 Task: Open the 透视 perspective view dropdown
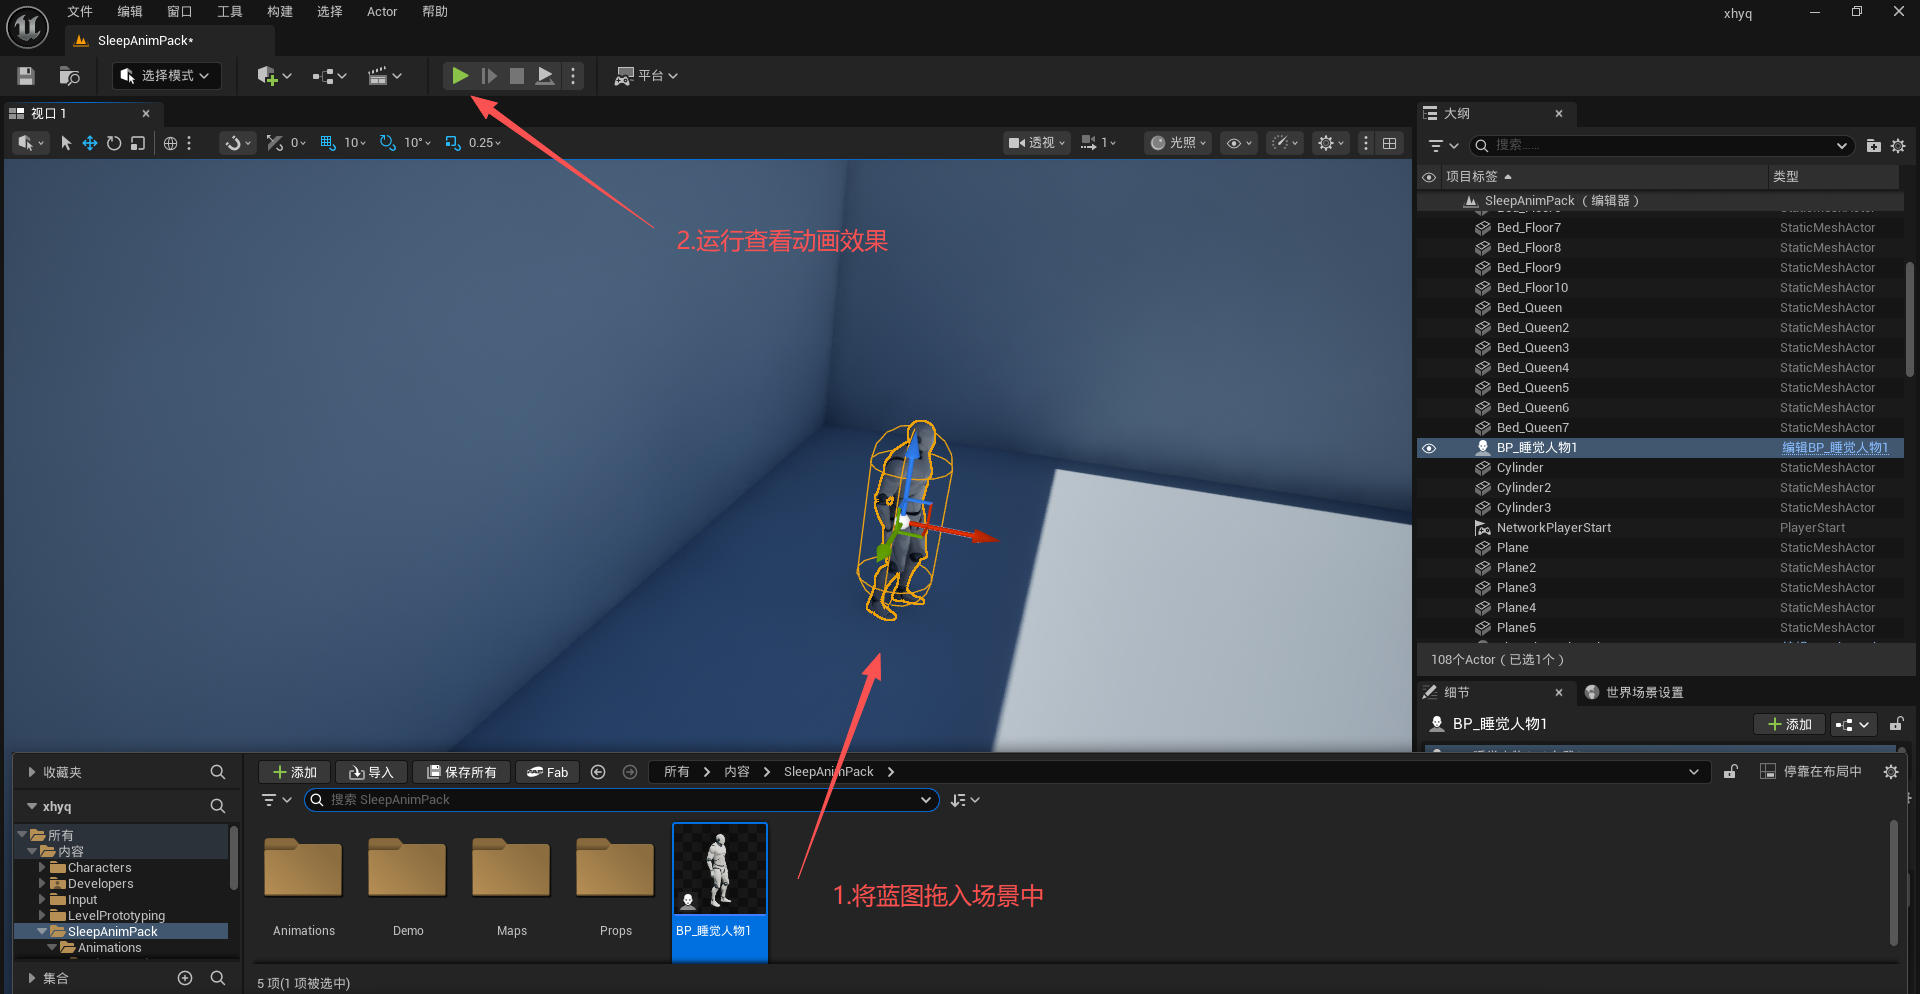pos(1038,143)
